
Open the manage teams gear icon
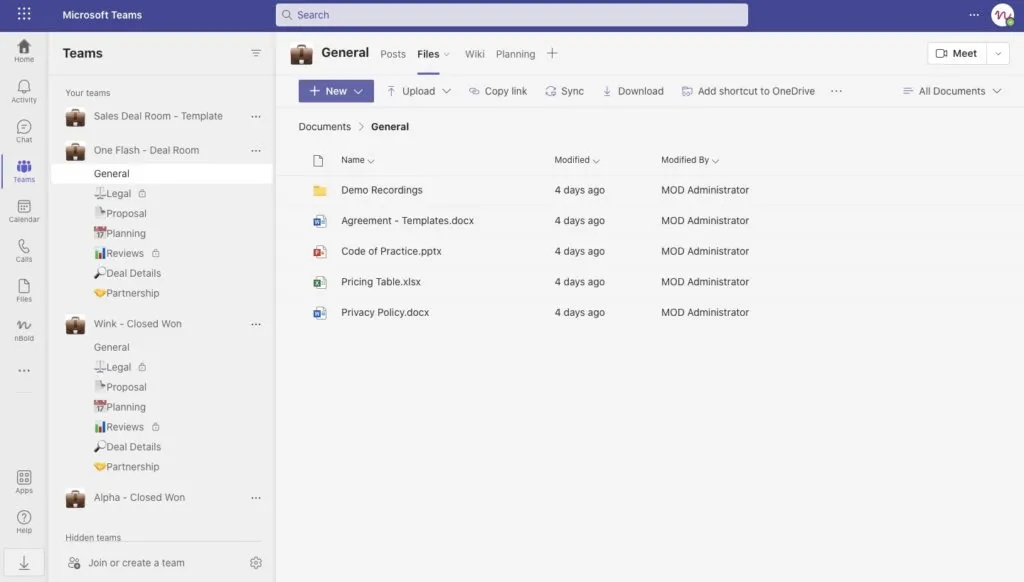pyautogui.click(x=255, y=562)
